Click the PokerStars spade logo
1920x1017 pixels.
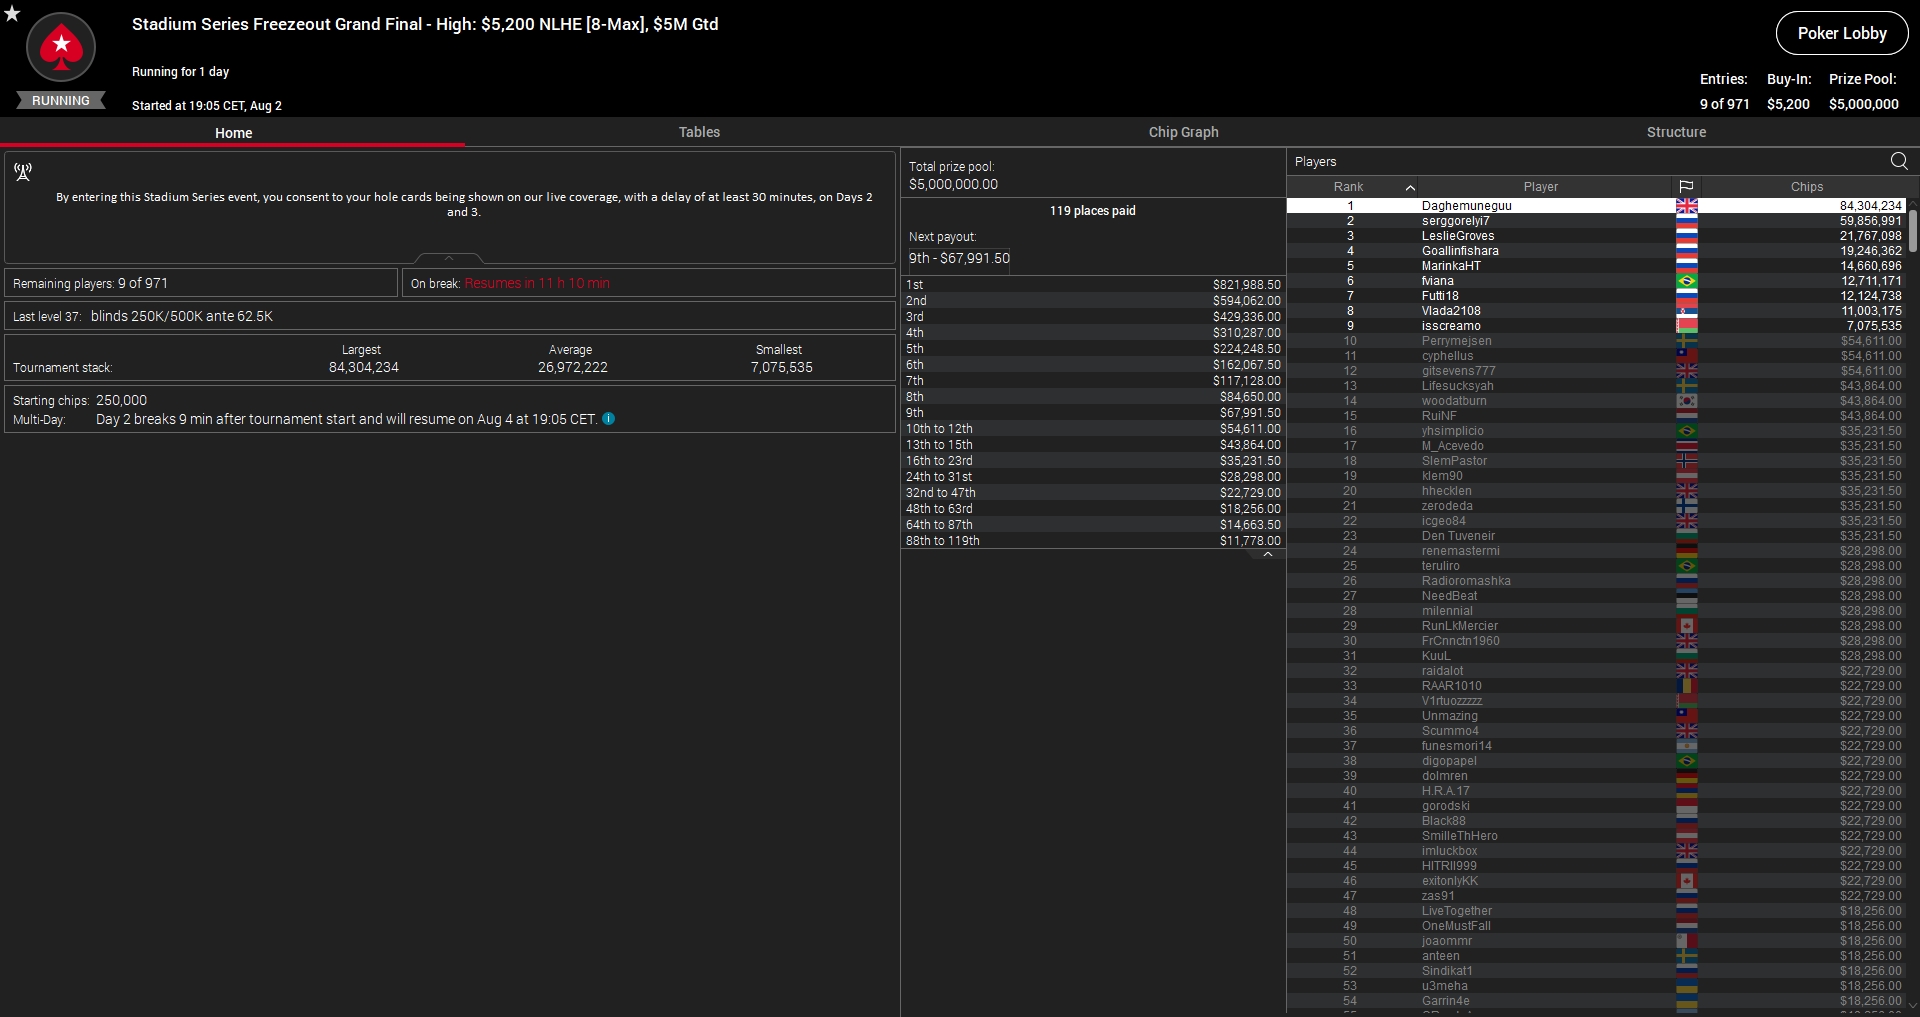61,47
